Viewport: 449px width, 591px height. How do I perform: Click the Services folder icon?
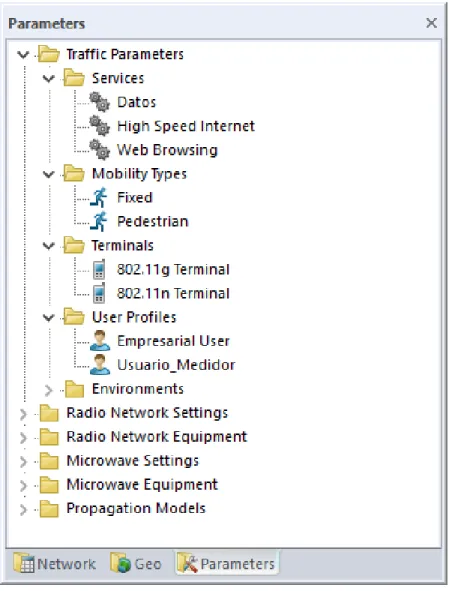74,78
